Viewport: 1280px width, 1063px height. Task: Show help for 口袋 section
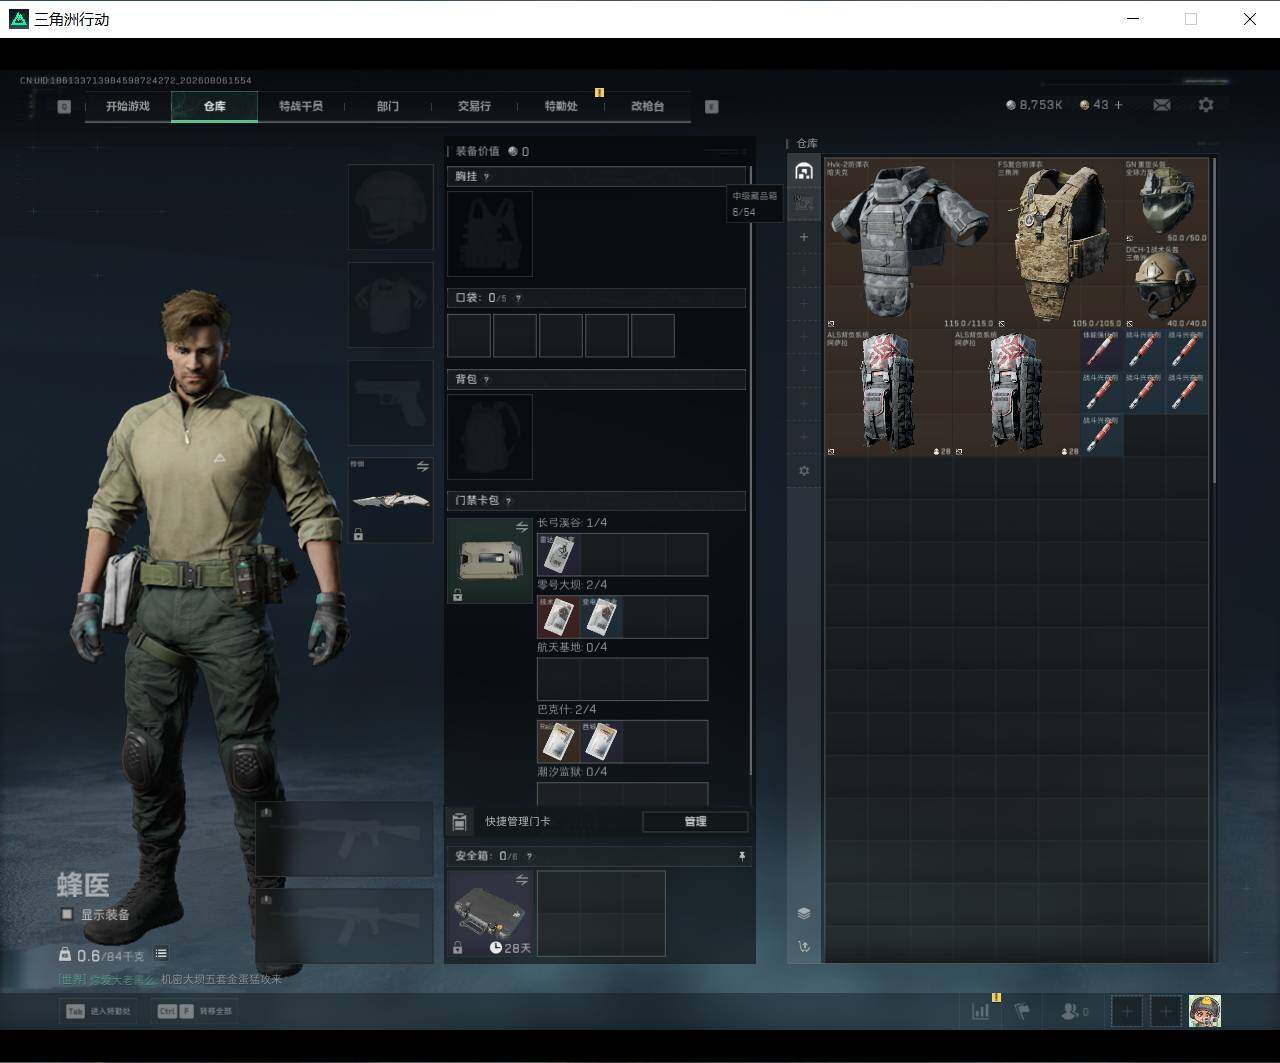(517, 298)
